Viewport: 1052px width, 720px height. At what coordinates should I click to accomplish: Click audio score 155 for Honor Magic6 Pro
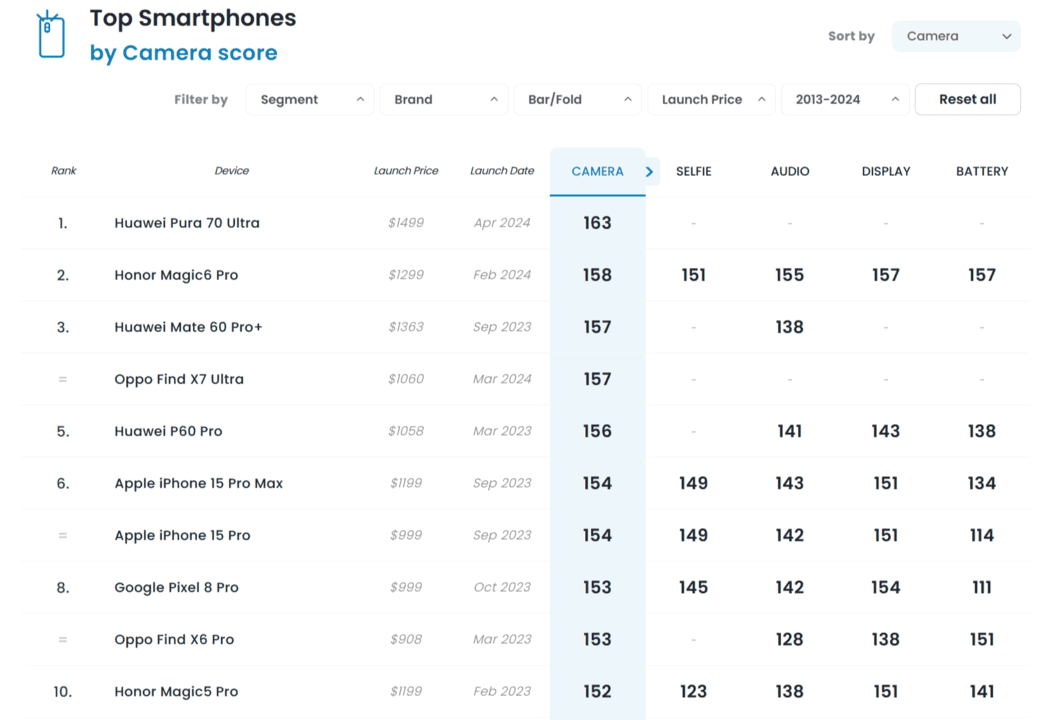790,275
